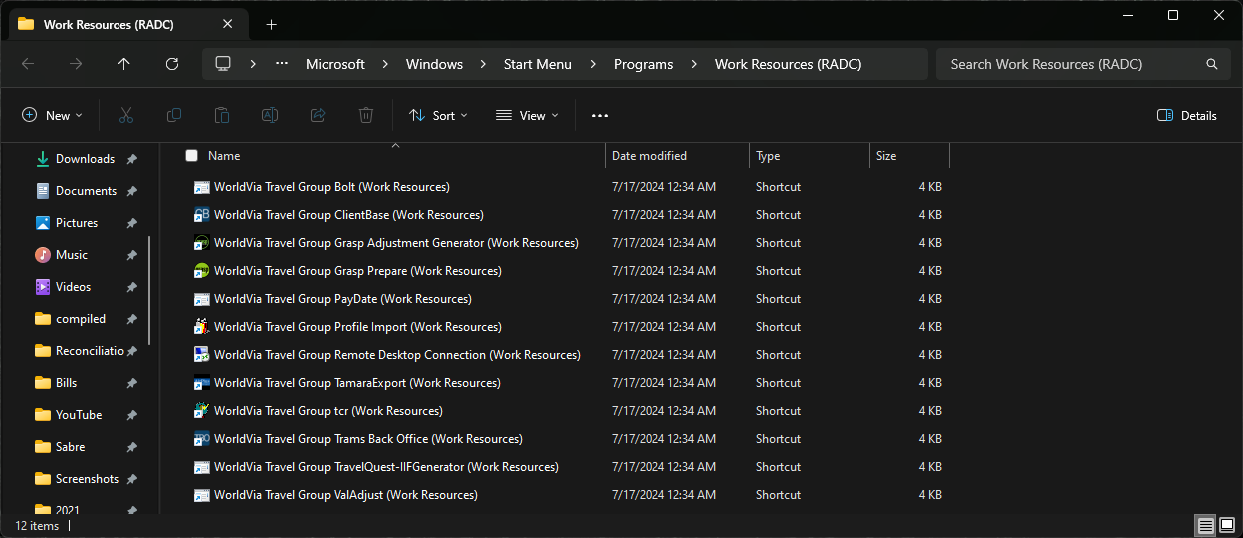The image size is (1243, 538).
Task: Add a new File Explorer tab
Action: [x=272, y=24]
